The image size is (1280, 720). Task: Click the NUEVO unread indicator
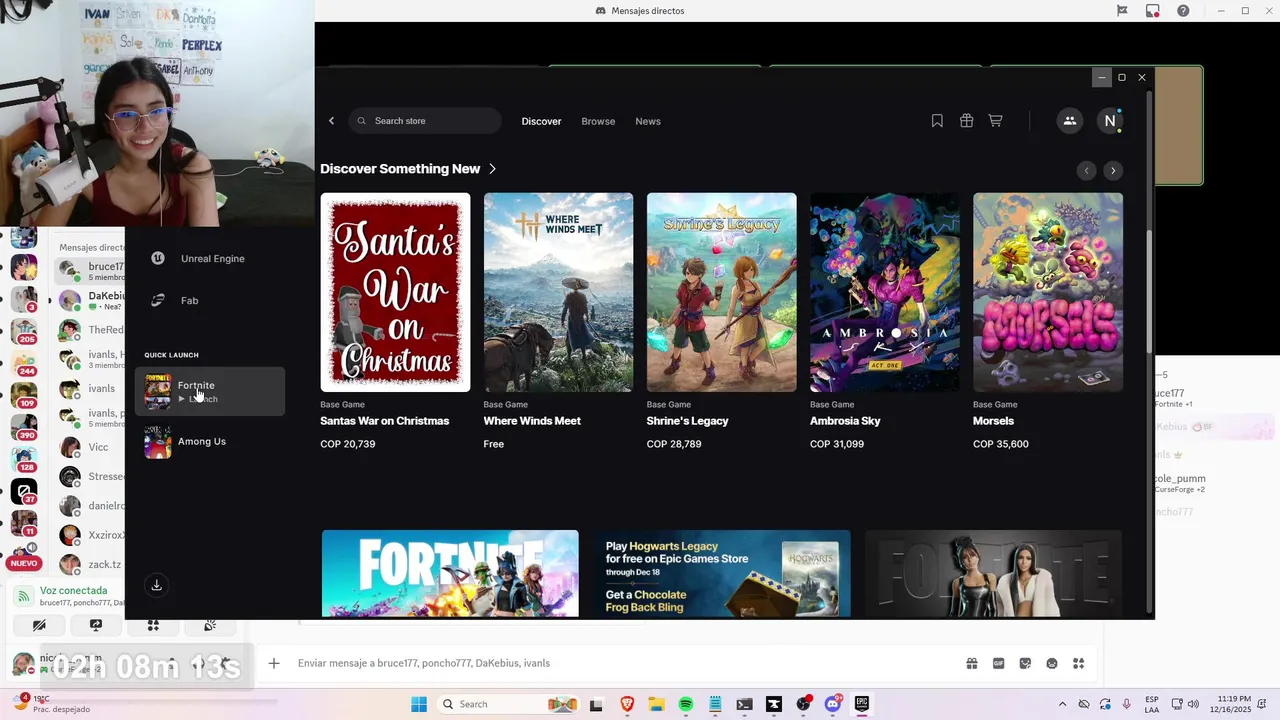point(24,563)
